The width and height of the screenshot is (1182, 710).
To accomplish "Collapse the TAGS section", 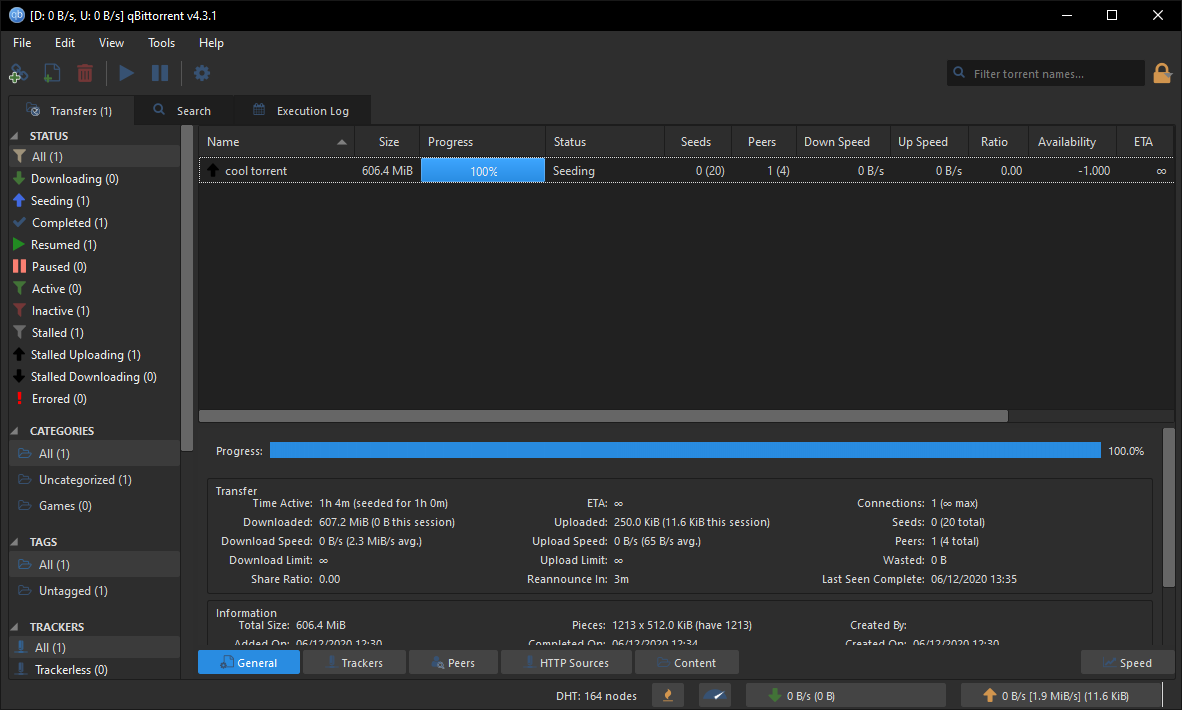I will click(14, 542).
